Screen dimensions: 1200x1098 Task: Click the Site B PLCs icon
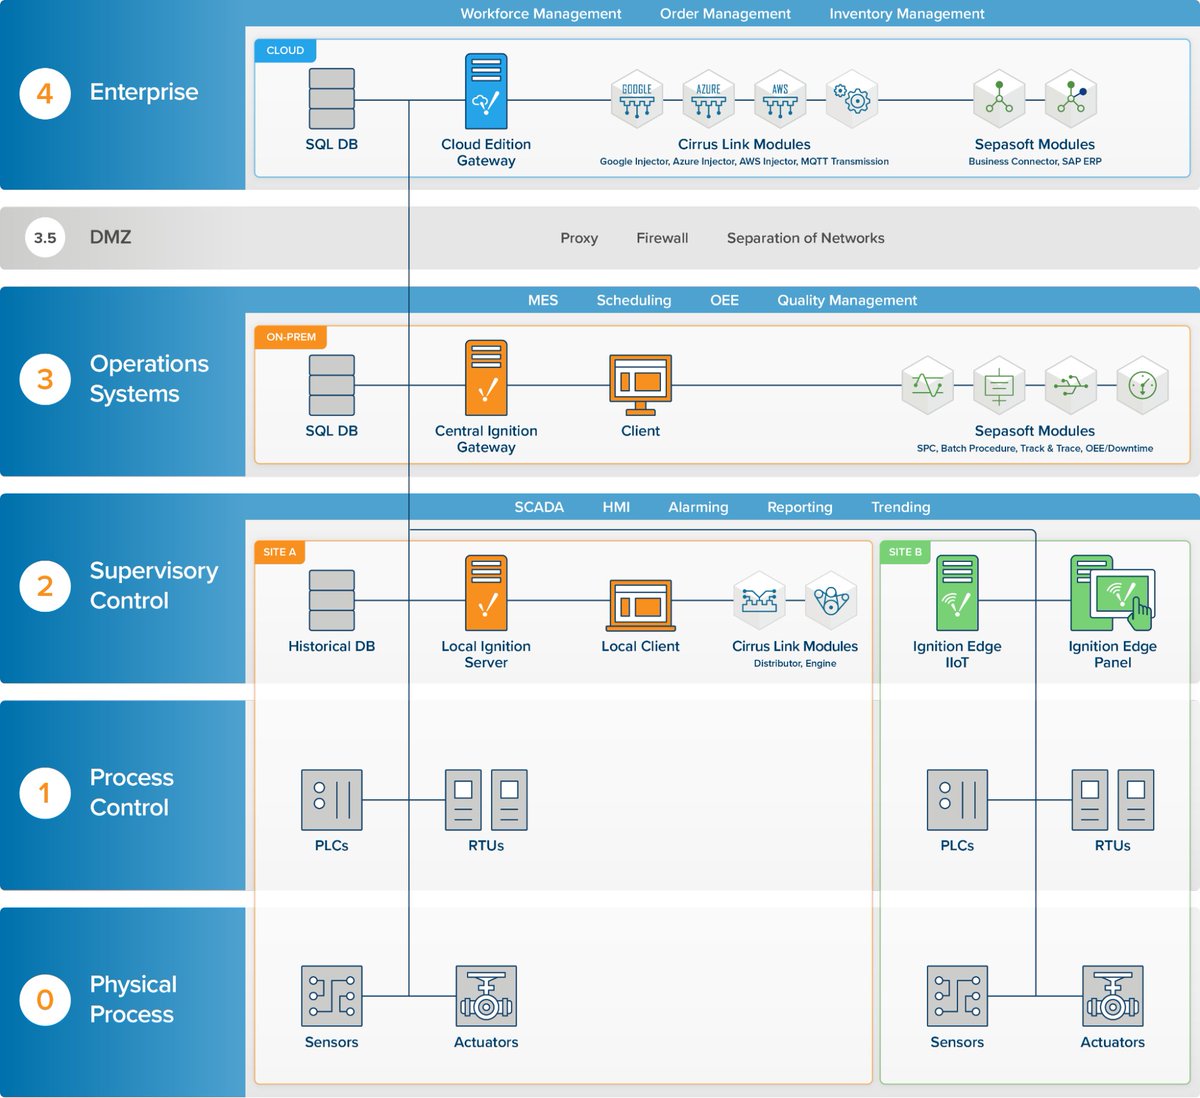[x=957, y=800]
